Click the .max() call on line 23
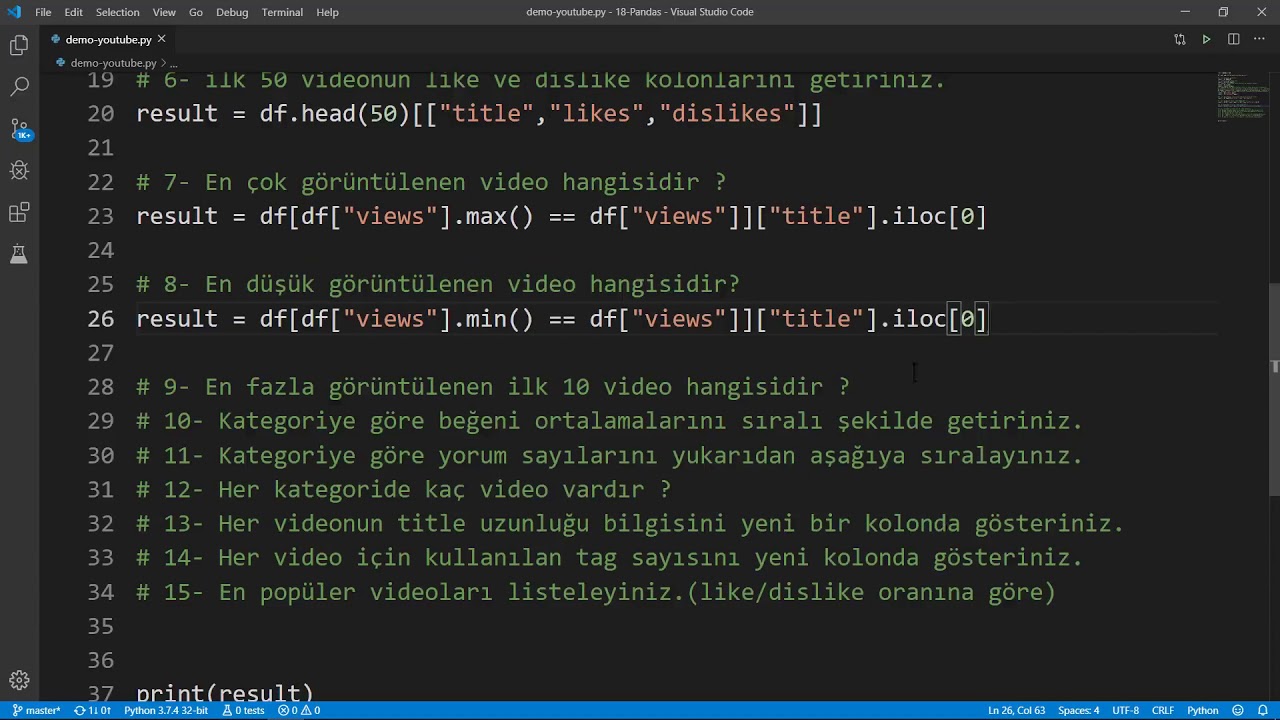This screenshot has height=720, width=1280. tap(493, 216)
